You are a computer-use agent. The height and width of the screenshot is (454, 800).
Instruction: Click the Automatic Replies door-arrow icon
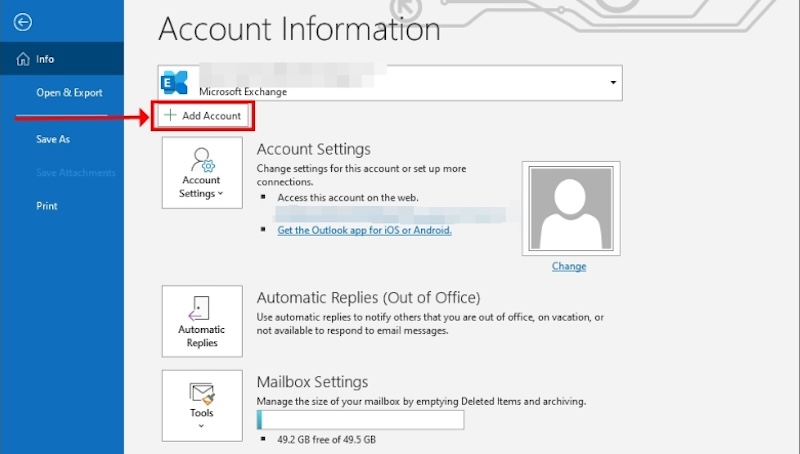[x=199, y=309]
